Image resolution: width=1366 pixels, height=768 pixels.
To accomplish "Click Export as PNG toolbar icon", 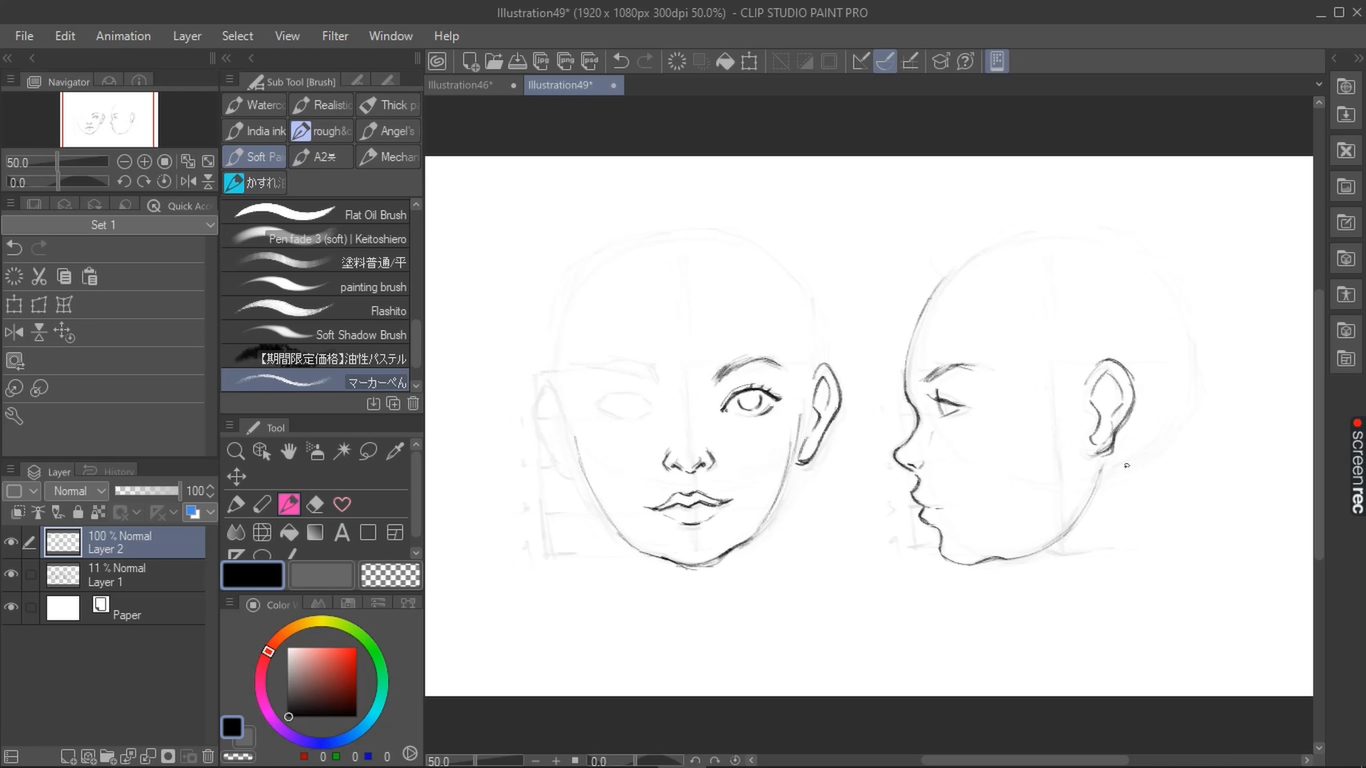I will [x=565, y=61].
